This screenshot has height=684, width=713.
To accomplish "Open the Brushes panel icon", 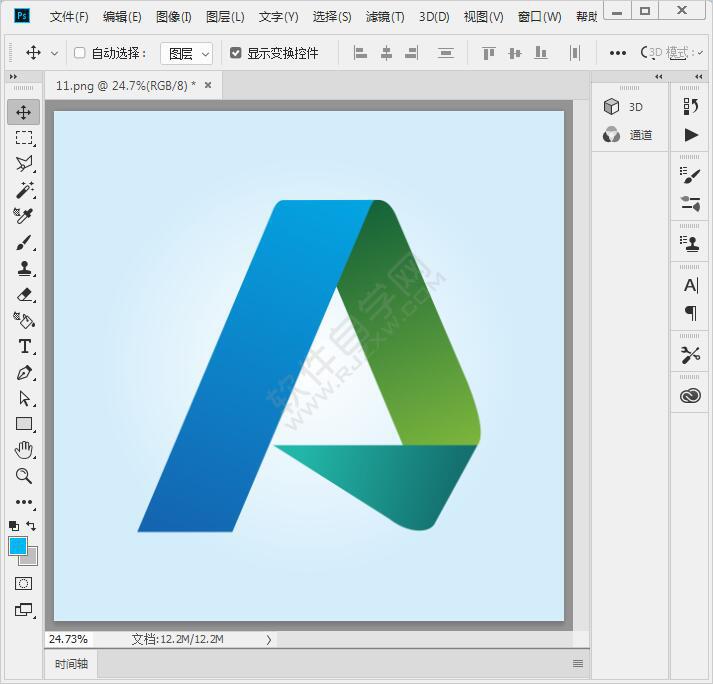I will coord(690,175).
